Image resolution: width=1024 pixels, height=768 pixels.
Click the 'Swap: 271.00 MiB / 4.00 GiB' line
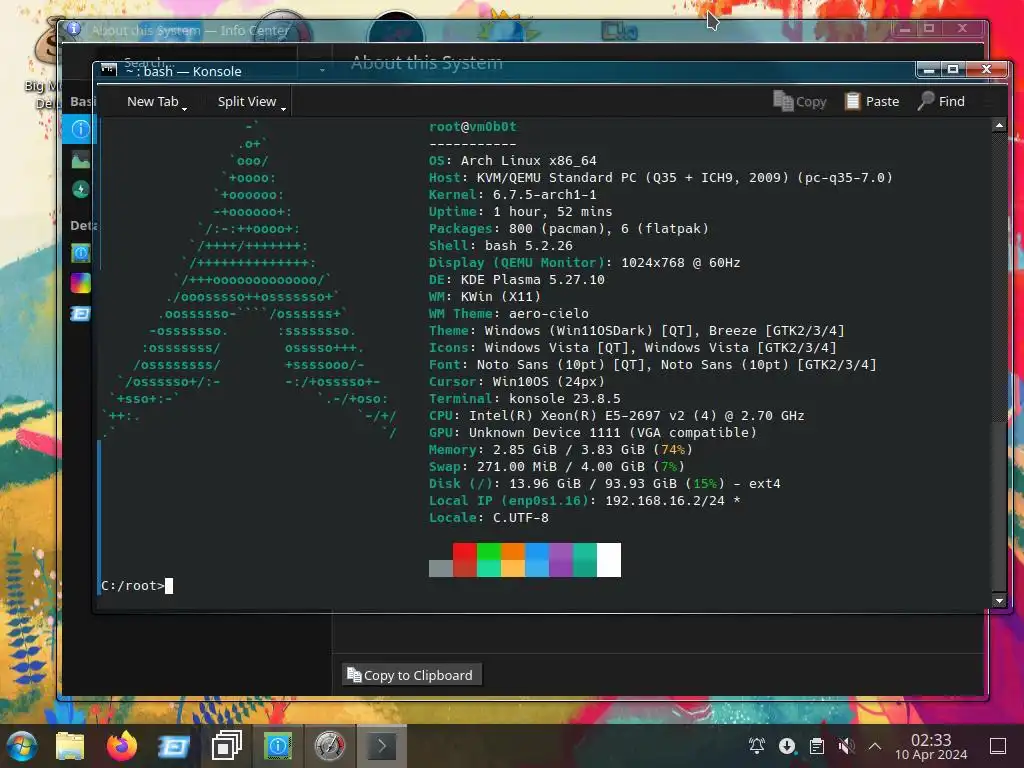pyautogui.click(x=556, y=466)
